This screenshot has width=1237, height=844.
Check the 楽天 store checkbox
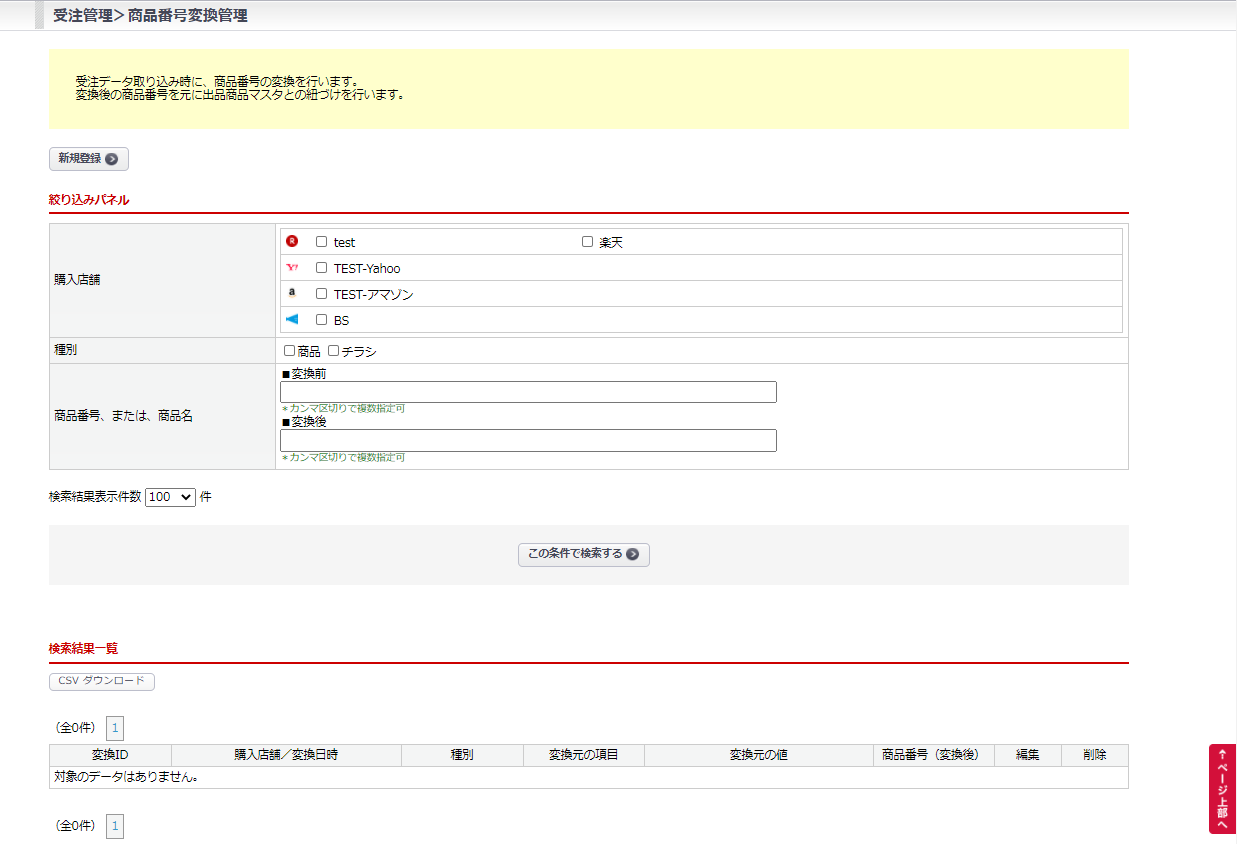coord(587,242)
